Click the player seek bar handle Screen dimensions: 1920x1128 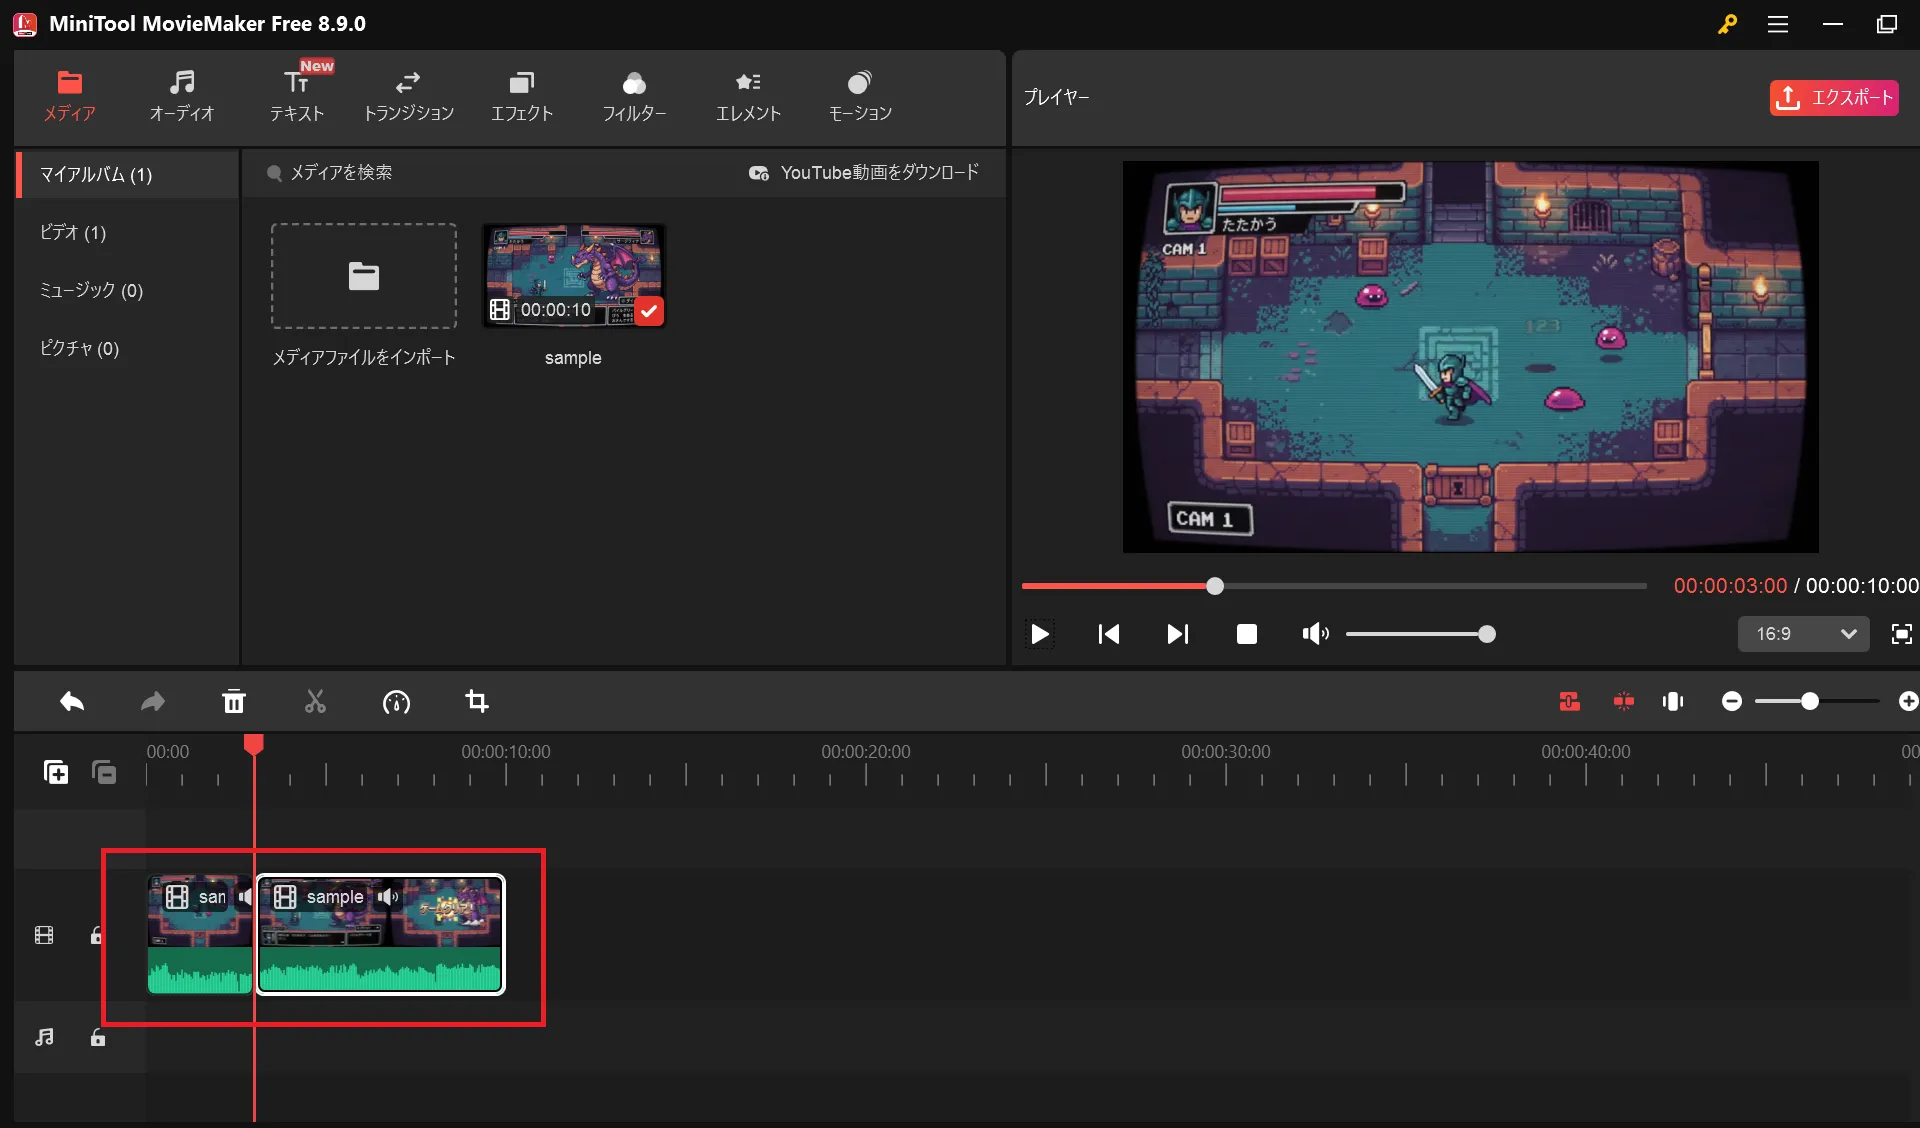click(1214, 586)
